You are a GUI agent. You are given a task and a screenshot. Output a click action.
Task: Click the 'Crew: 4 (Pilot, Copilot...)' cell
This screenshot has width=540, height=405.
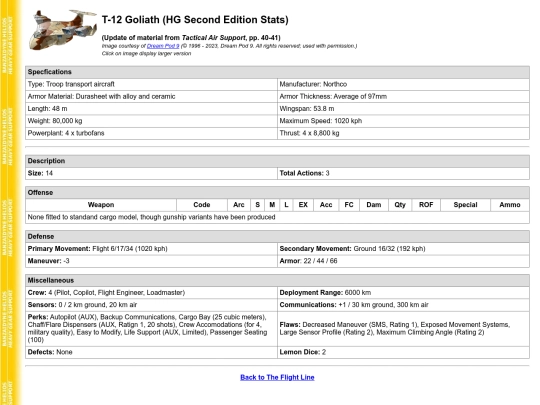151,293
